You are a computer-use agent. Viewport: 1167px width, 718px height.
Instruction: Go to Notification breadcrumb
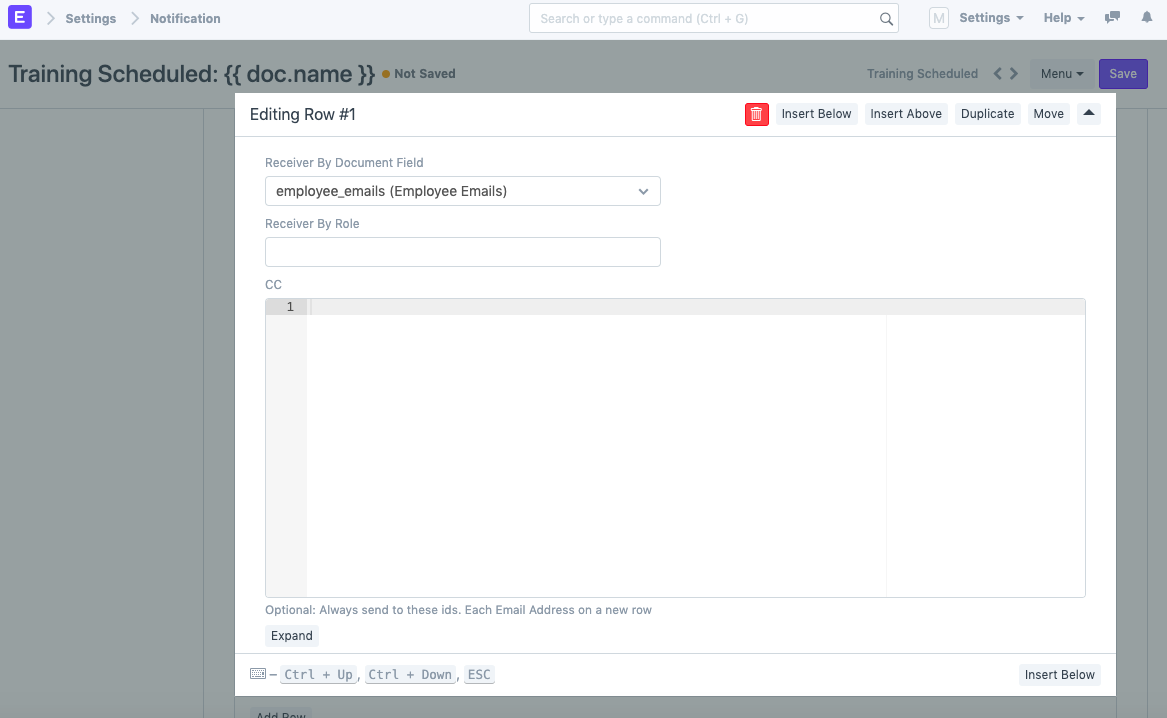coord(185,19)
